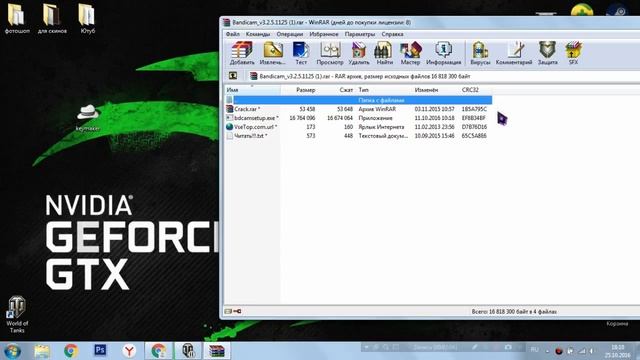Click the Извлечь (Extract) toolbar icon
Image resolution: width=640 pixels, height=360 pixels.
(x=273, y=53)
